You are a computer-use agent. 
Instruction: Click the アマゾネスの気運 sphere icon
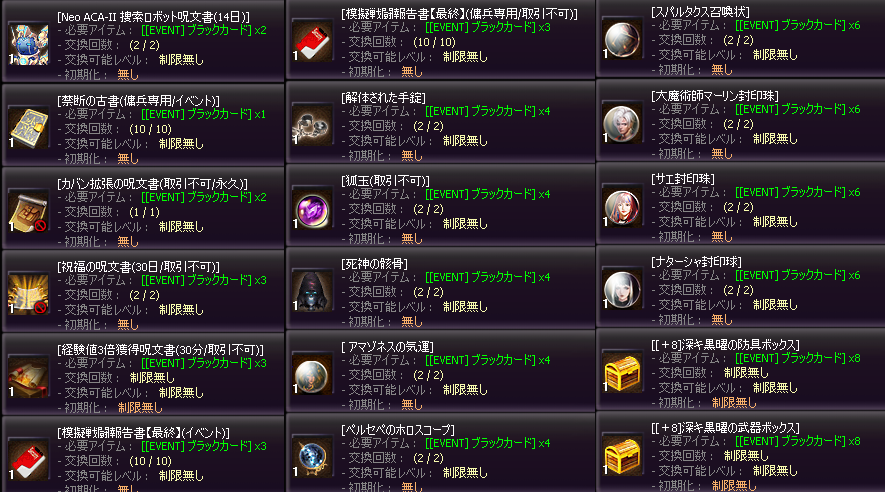point(312,374)
